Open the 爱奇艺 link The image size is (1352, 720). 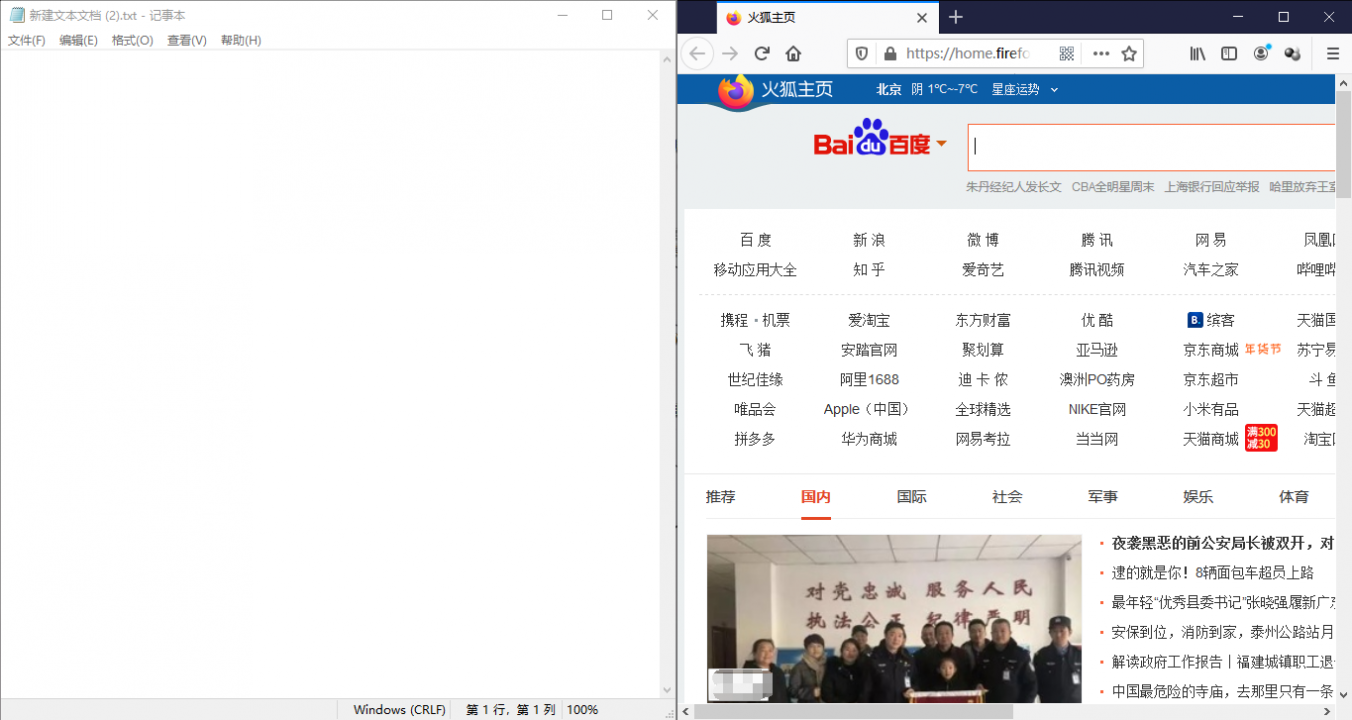(983, 269)
